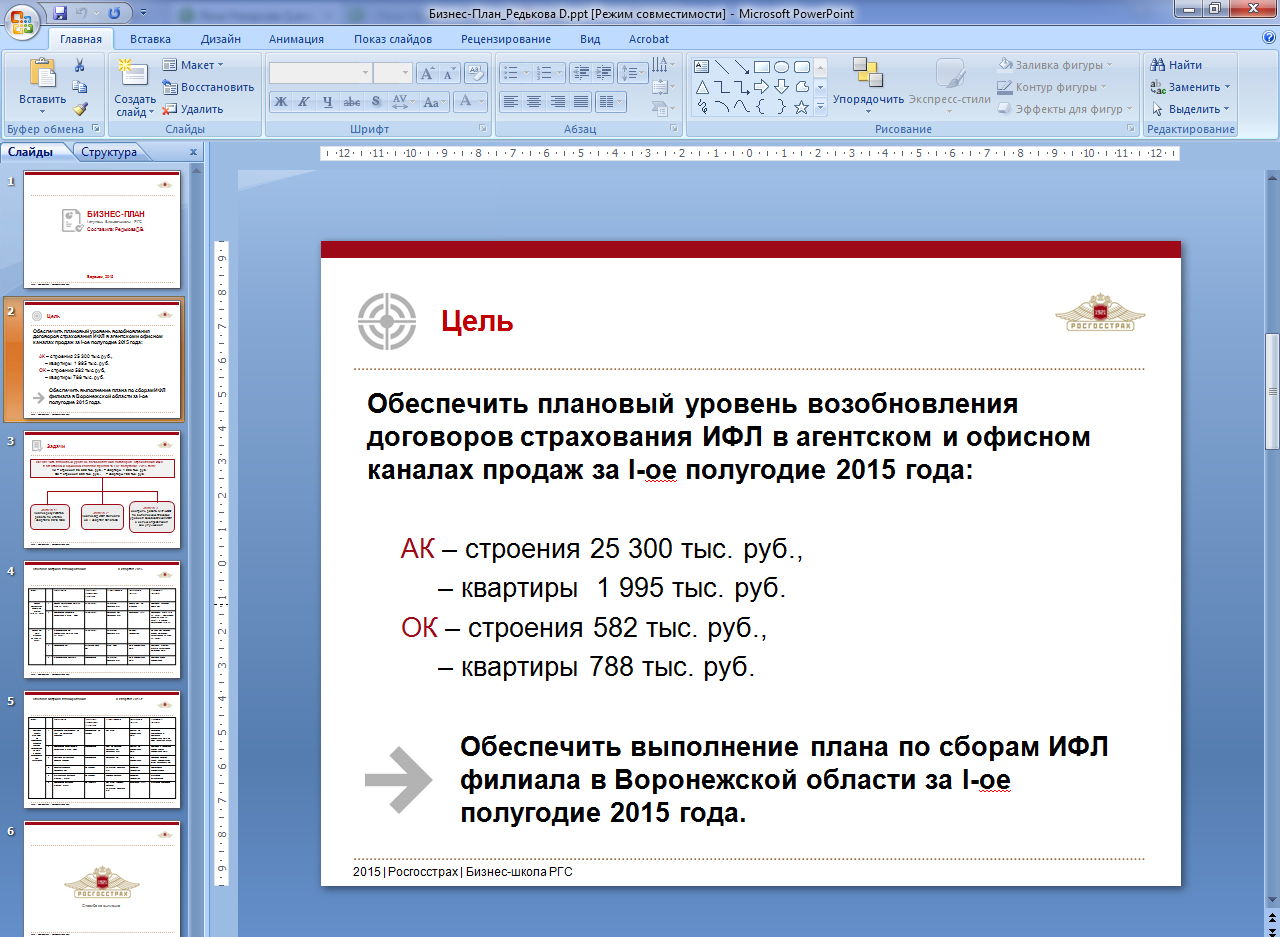Clear all formatting with the eraser icon
The width and height of the screenshot is (1280, 937).
[477, 73]
